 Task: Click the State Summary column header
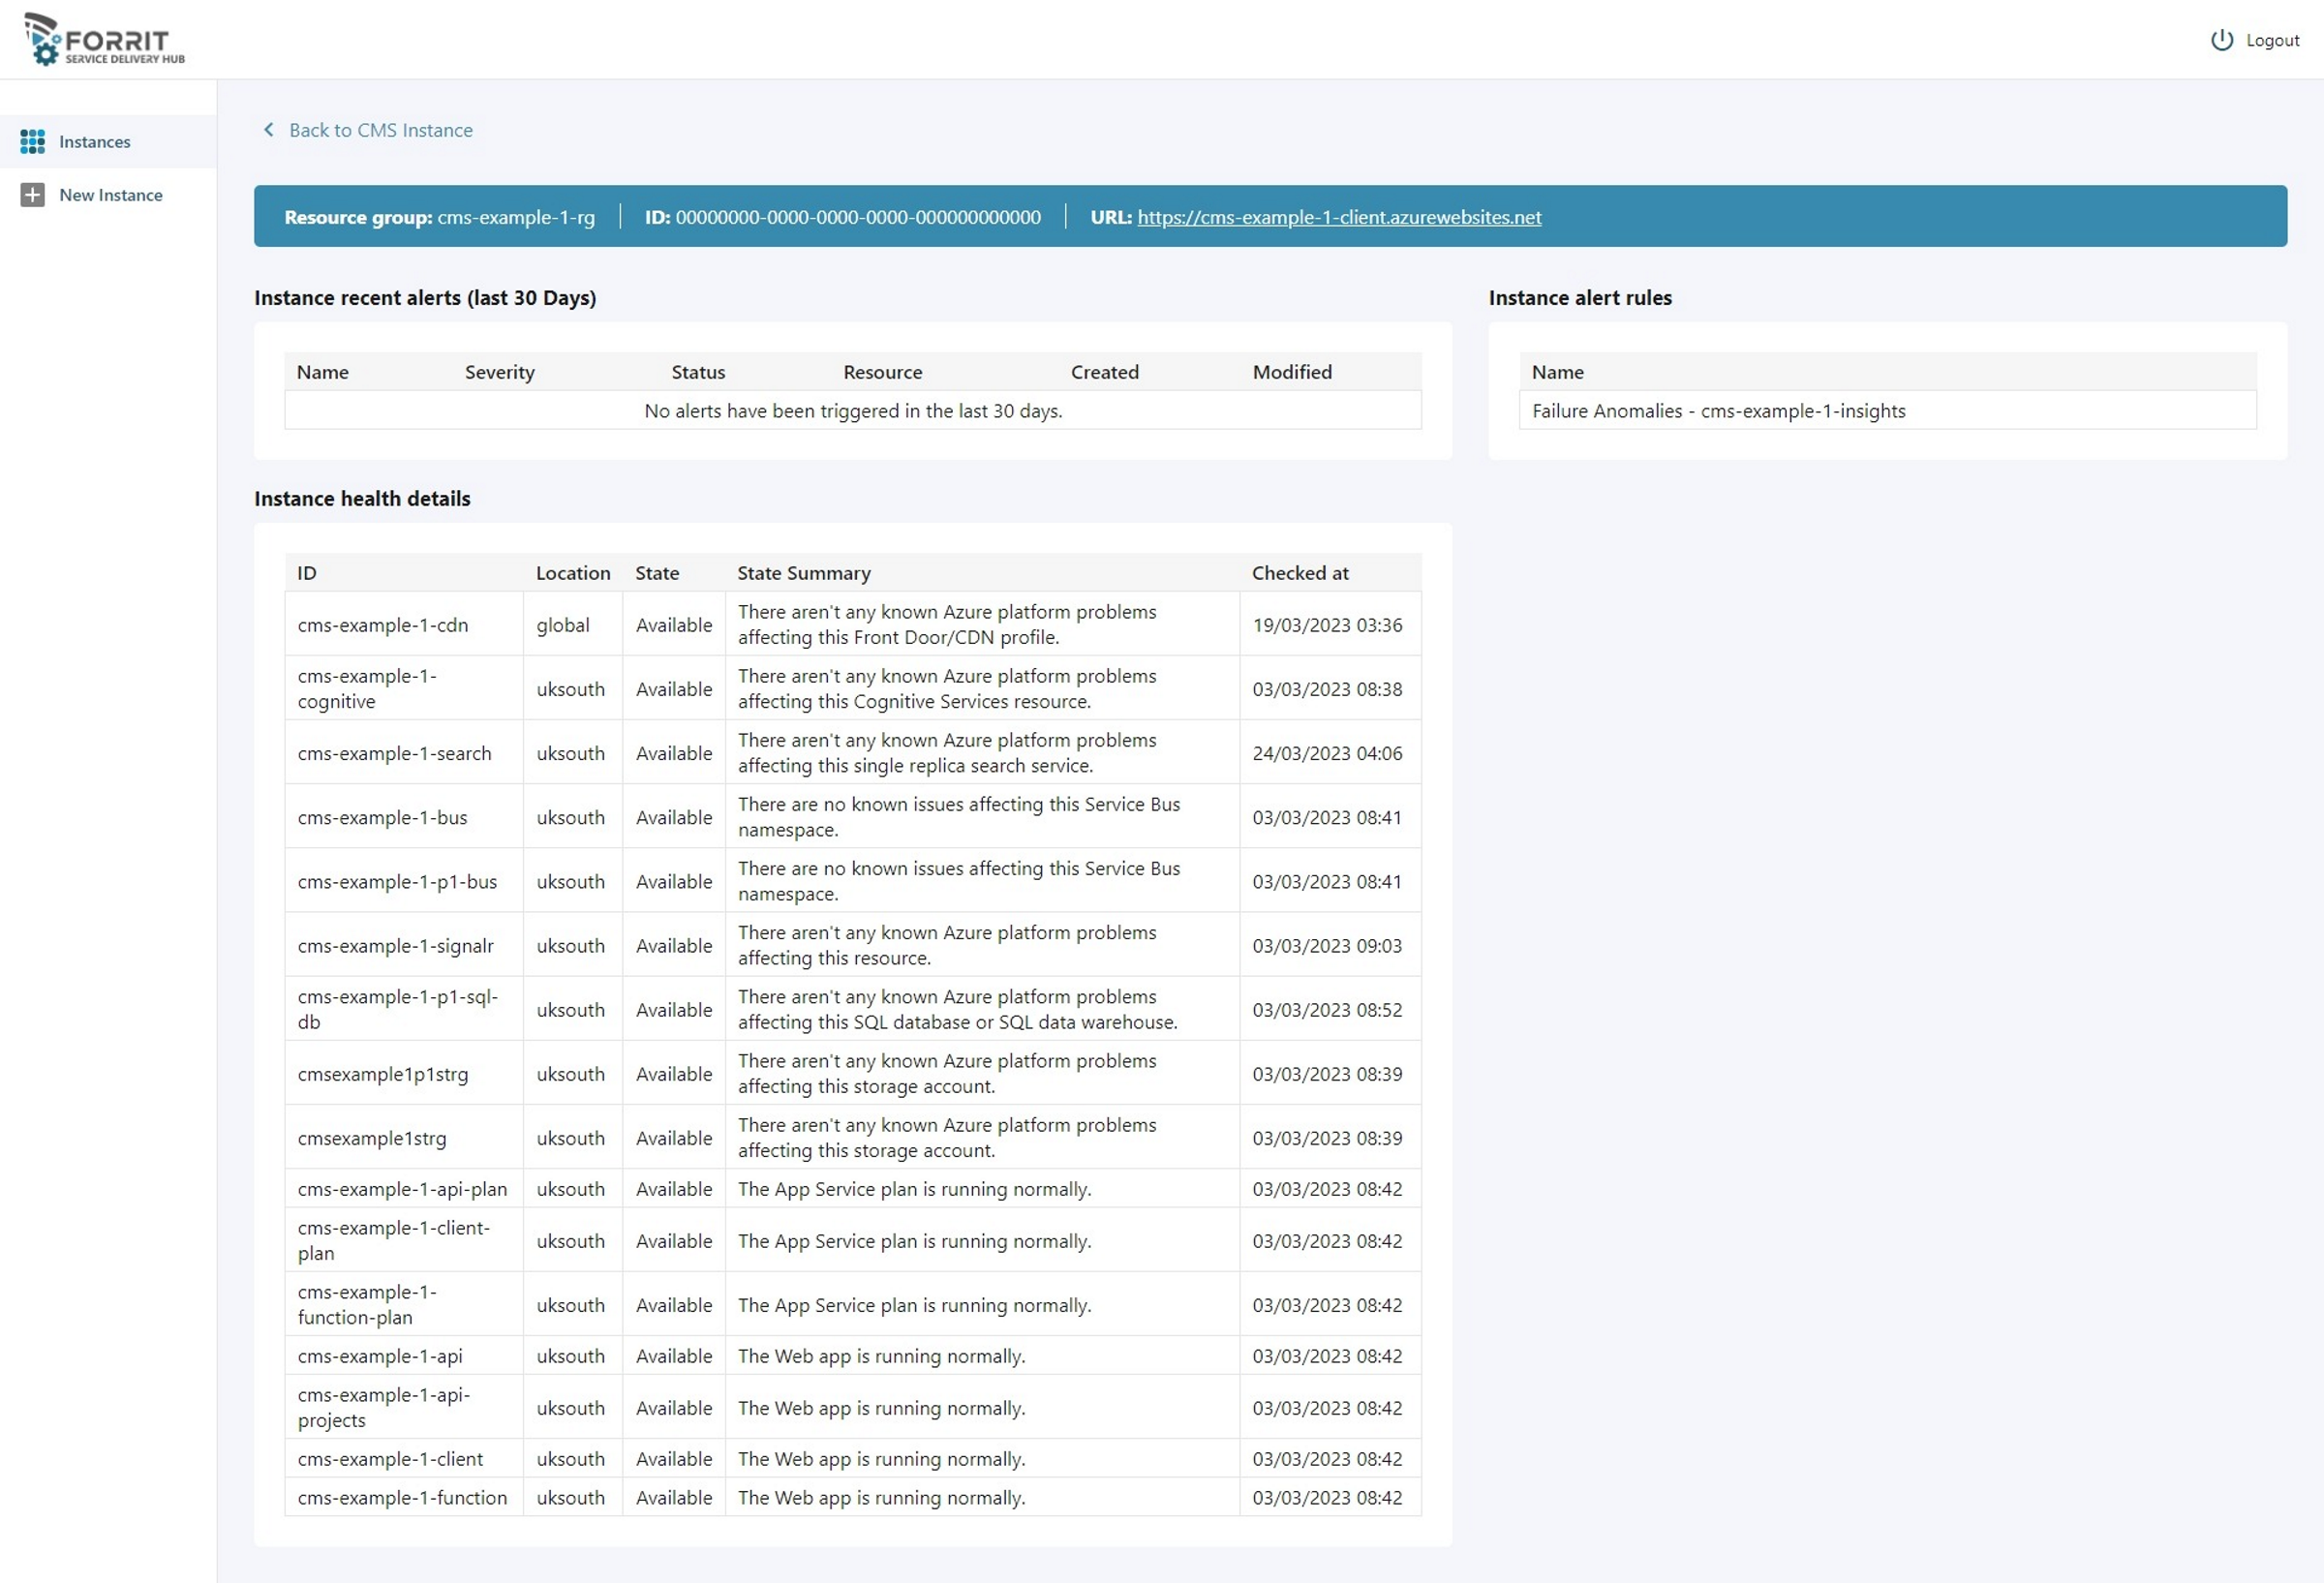pos(803,573)
